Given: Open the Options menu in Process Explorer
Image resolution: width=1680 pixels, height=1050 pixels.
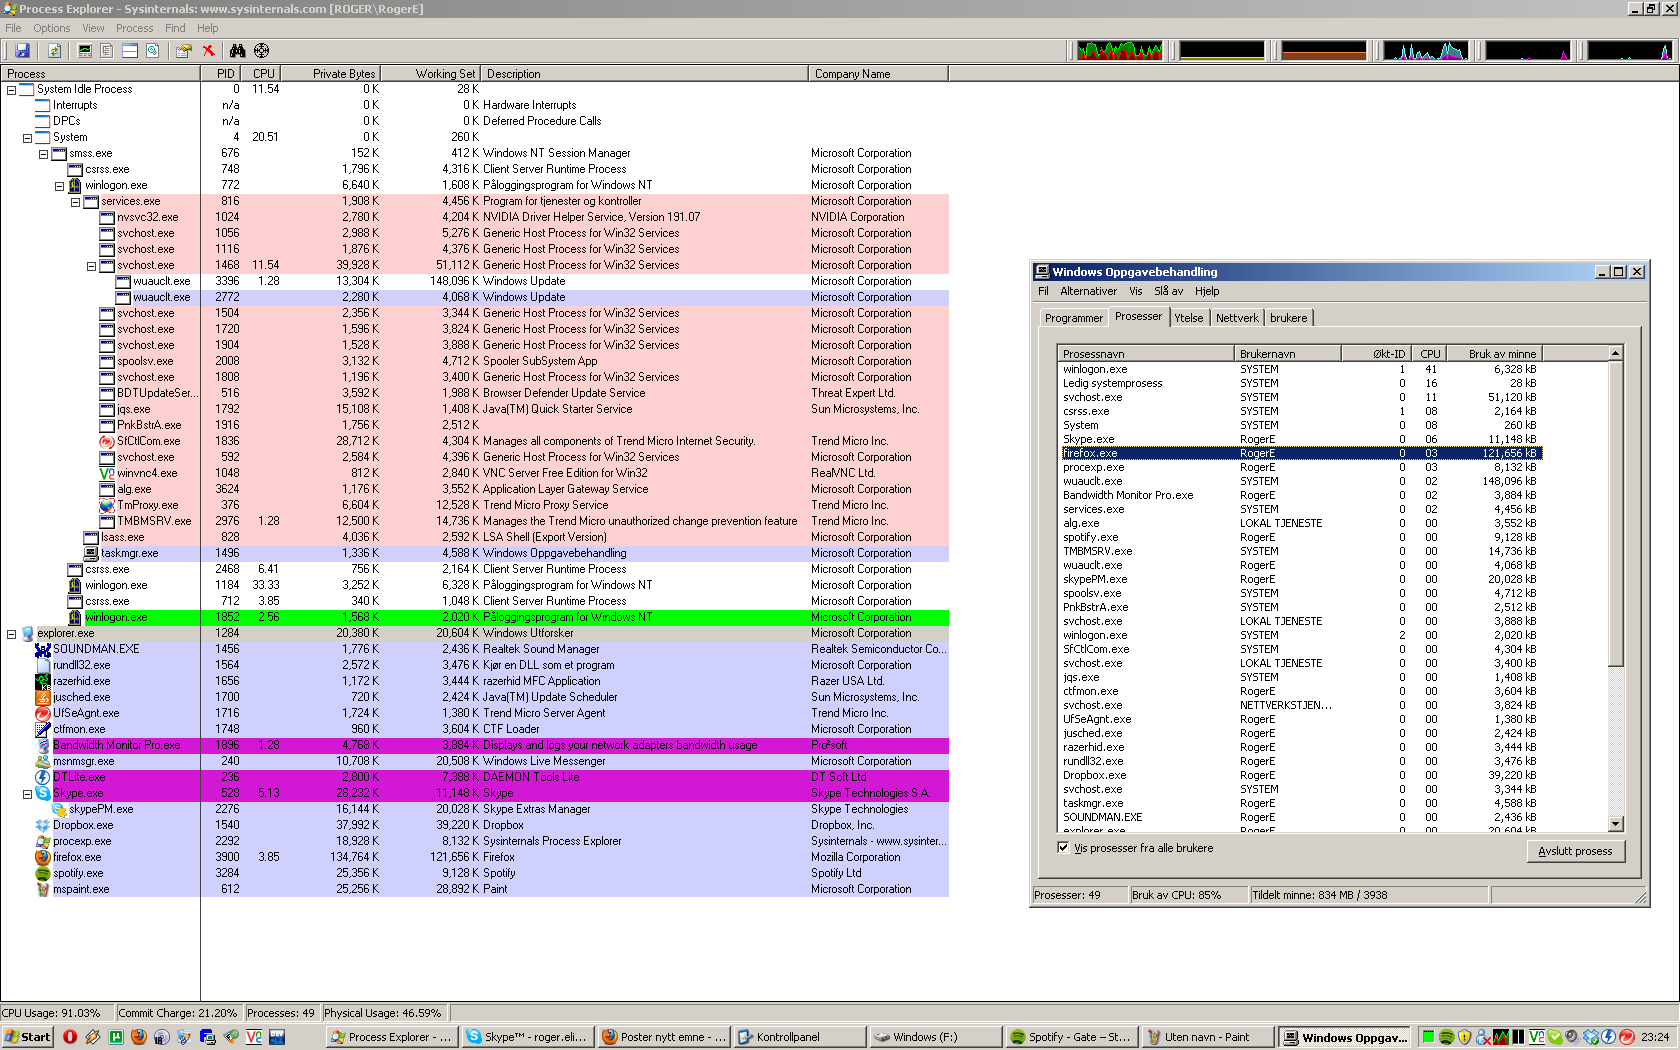Looking at the screenshot, I should (52, 28).
